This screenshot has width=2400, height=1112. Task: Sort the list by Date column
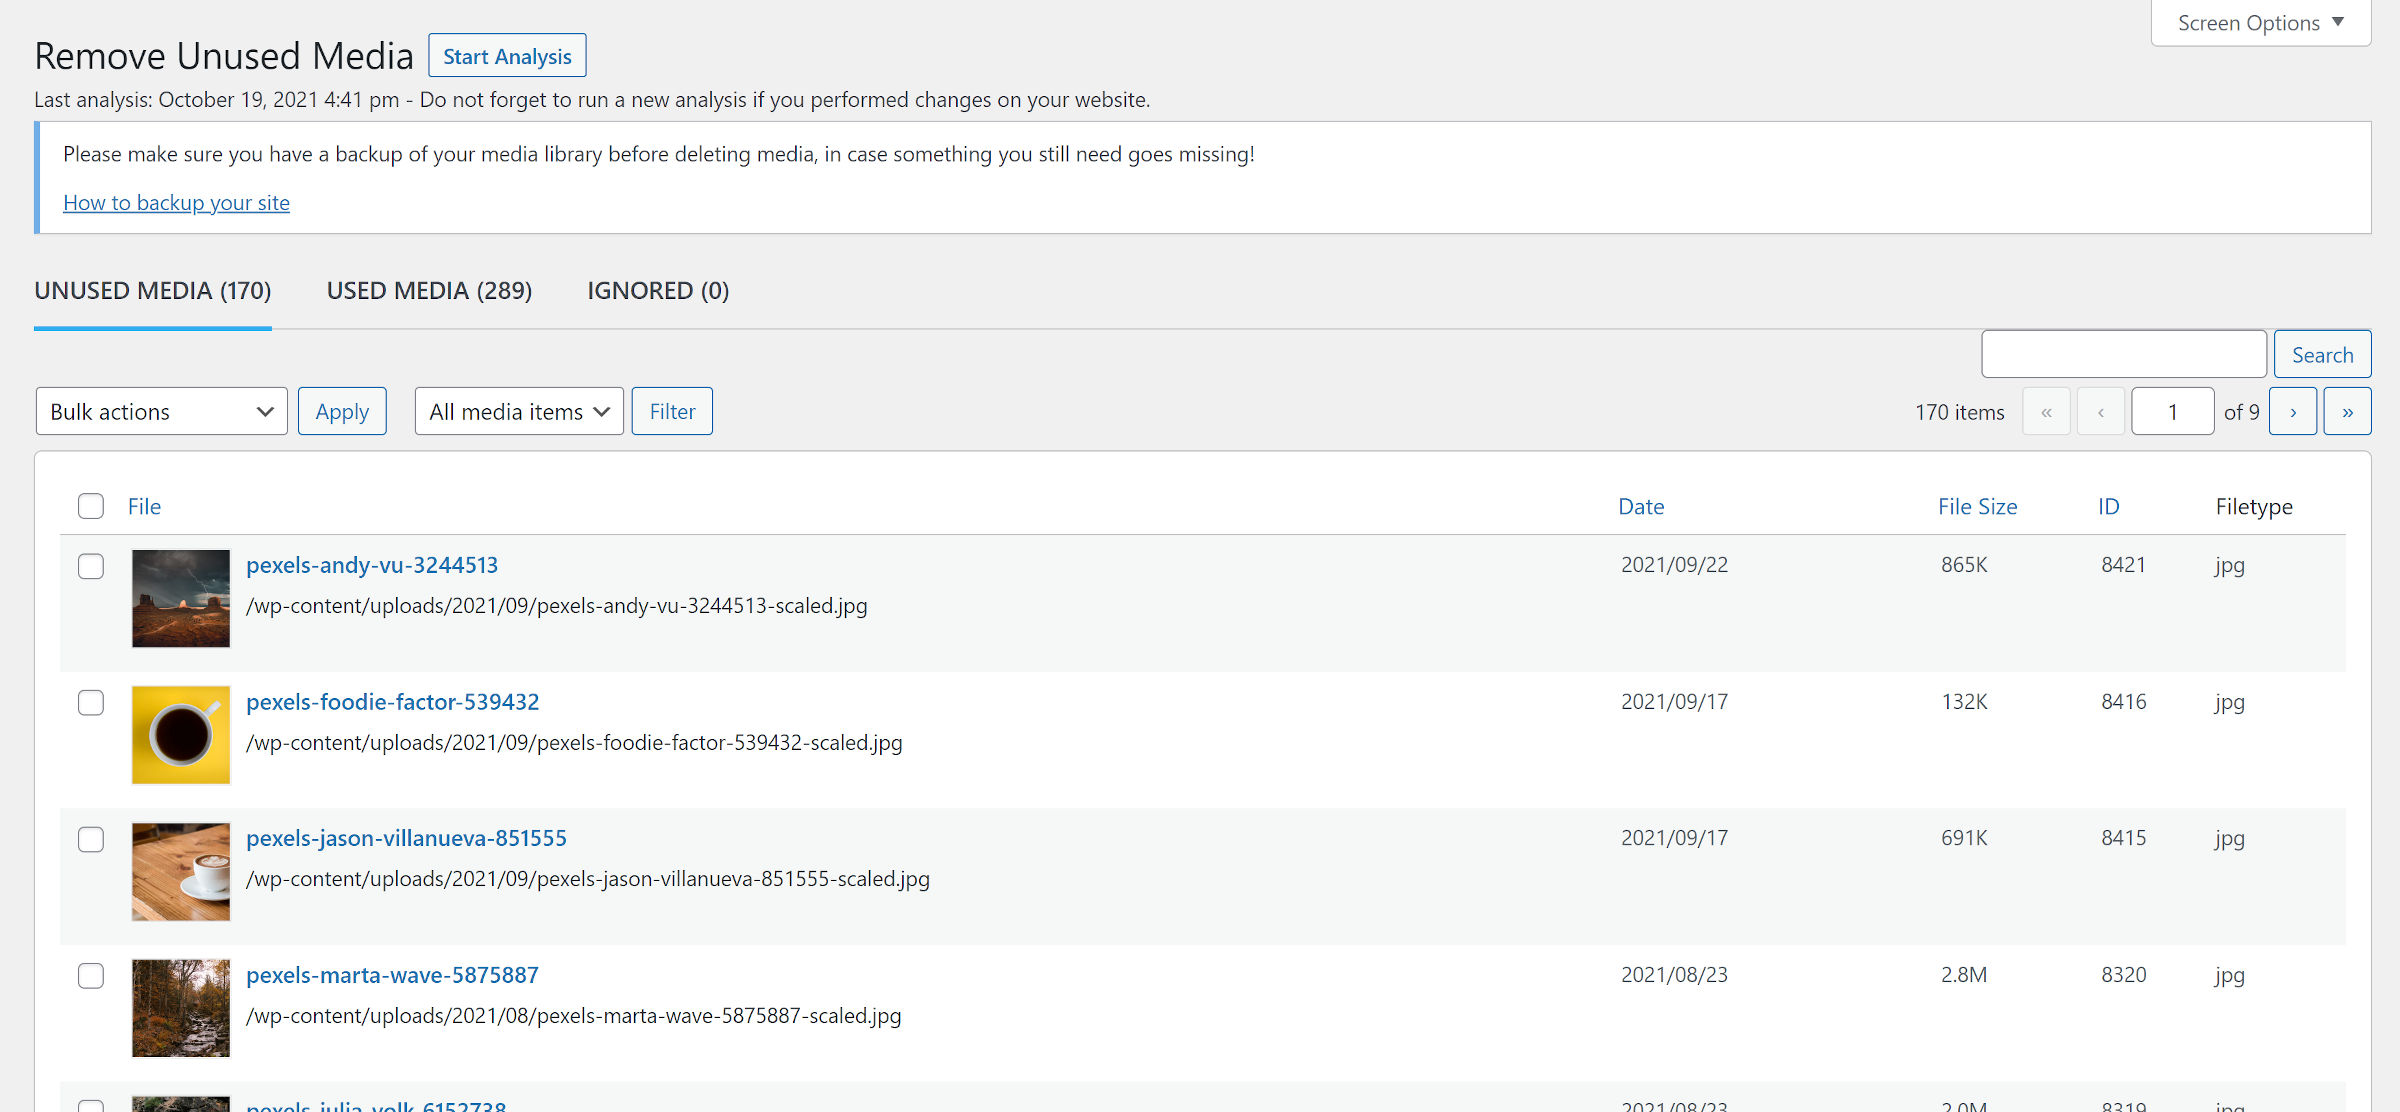1641,506
